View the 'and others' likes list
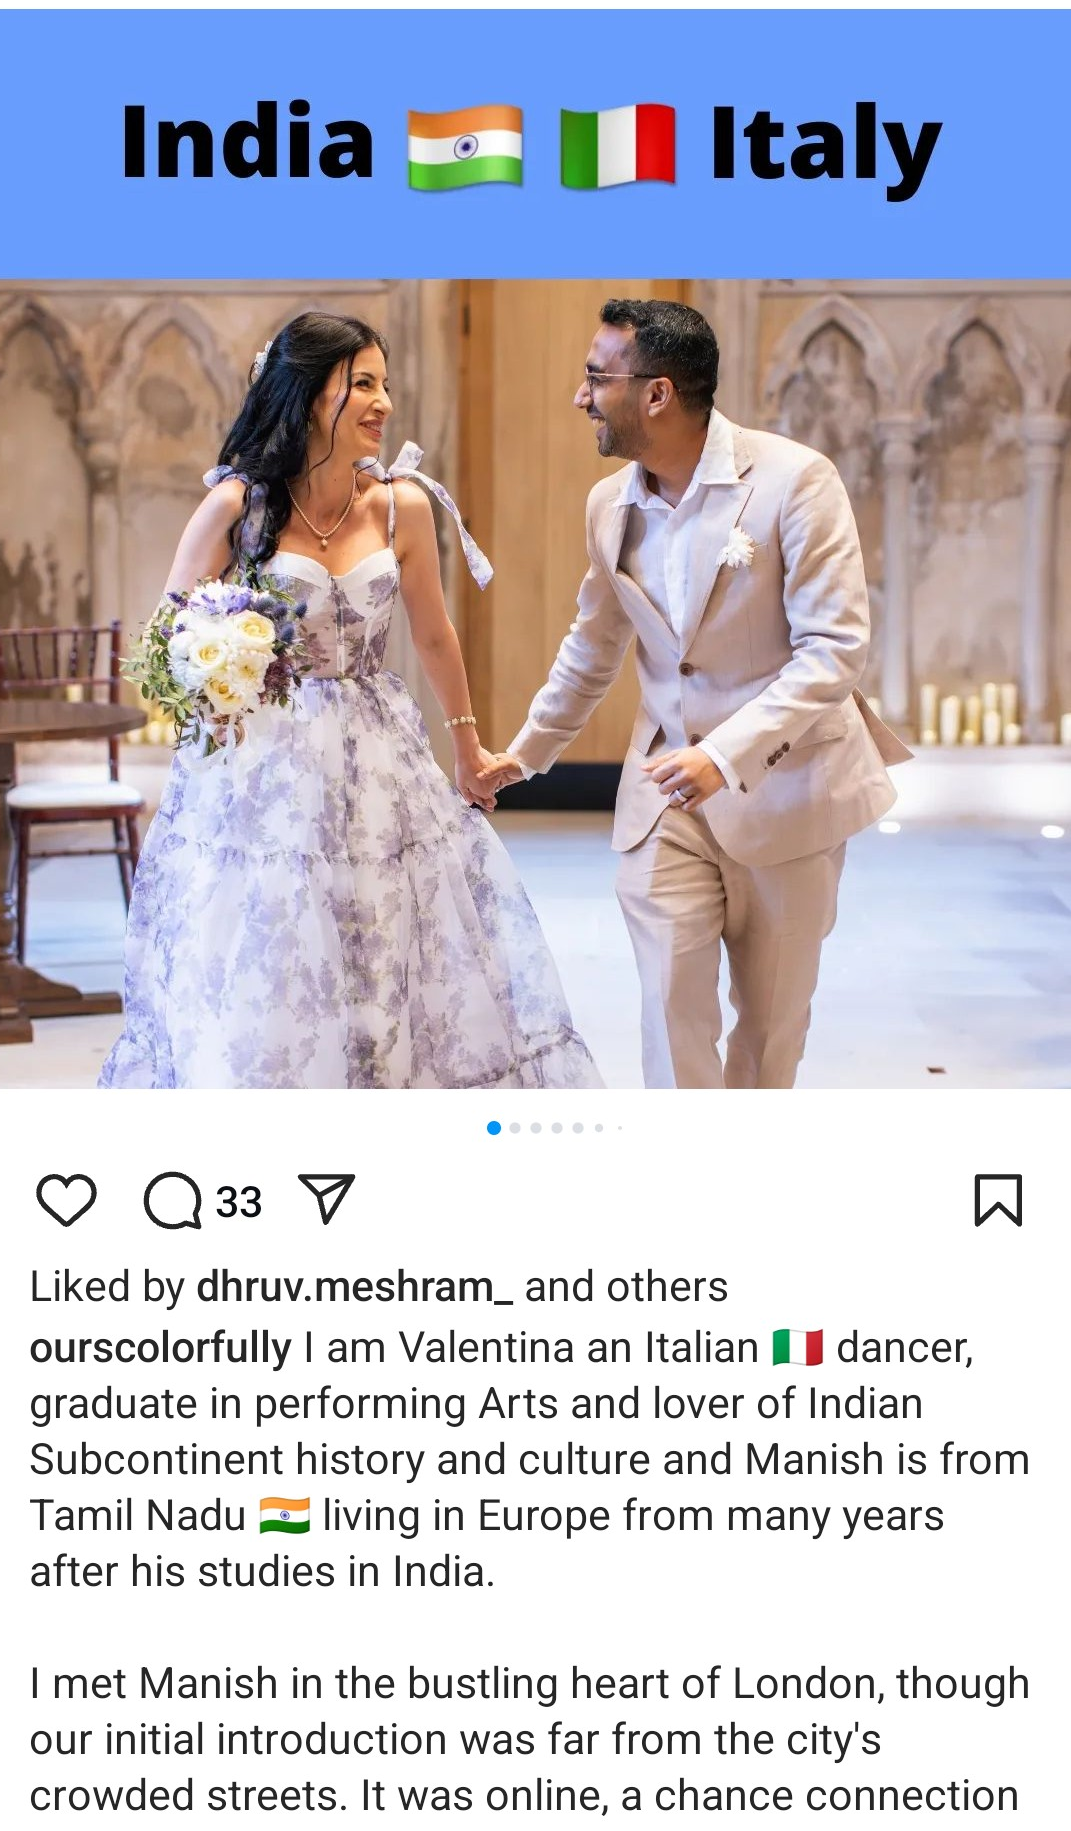This screenshot has height=1831, width=1071. coord(626,1287)
